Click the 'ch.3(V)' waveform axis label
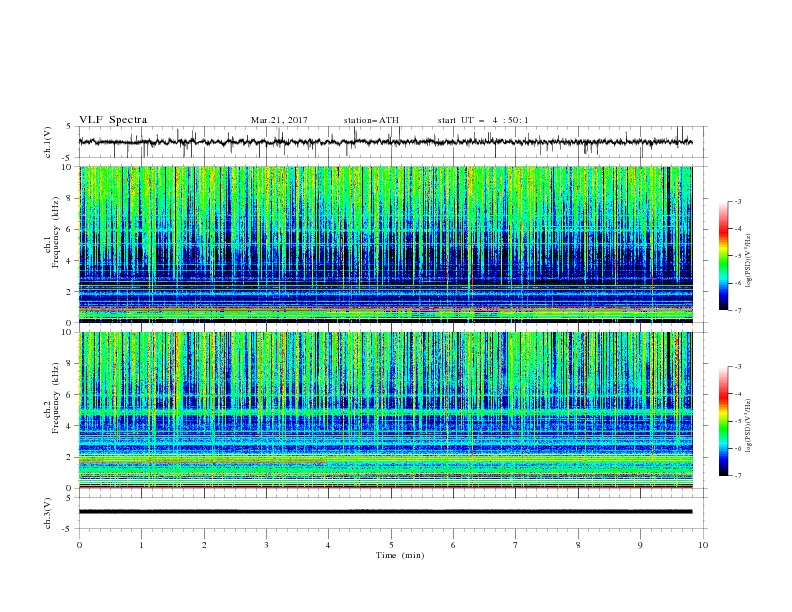792x612 pixels. click(48, 513)
